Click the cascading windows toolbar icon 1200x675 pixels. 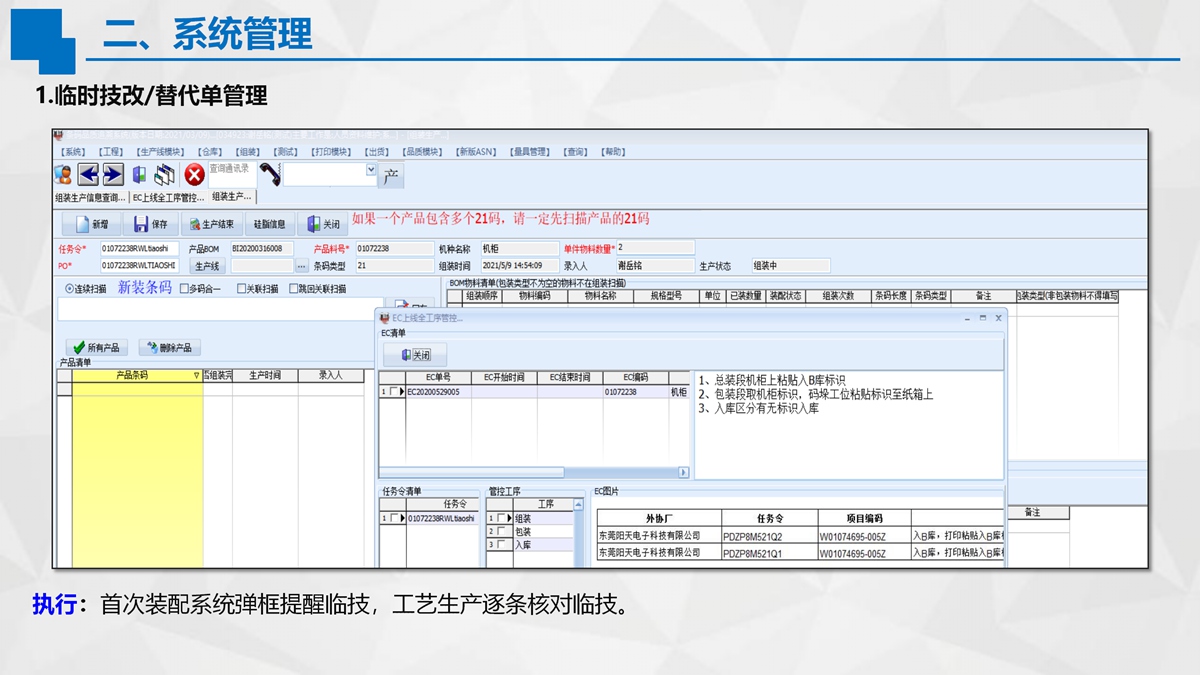click(165, 175)
